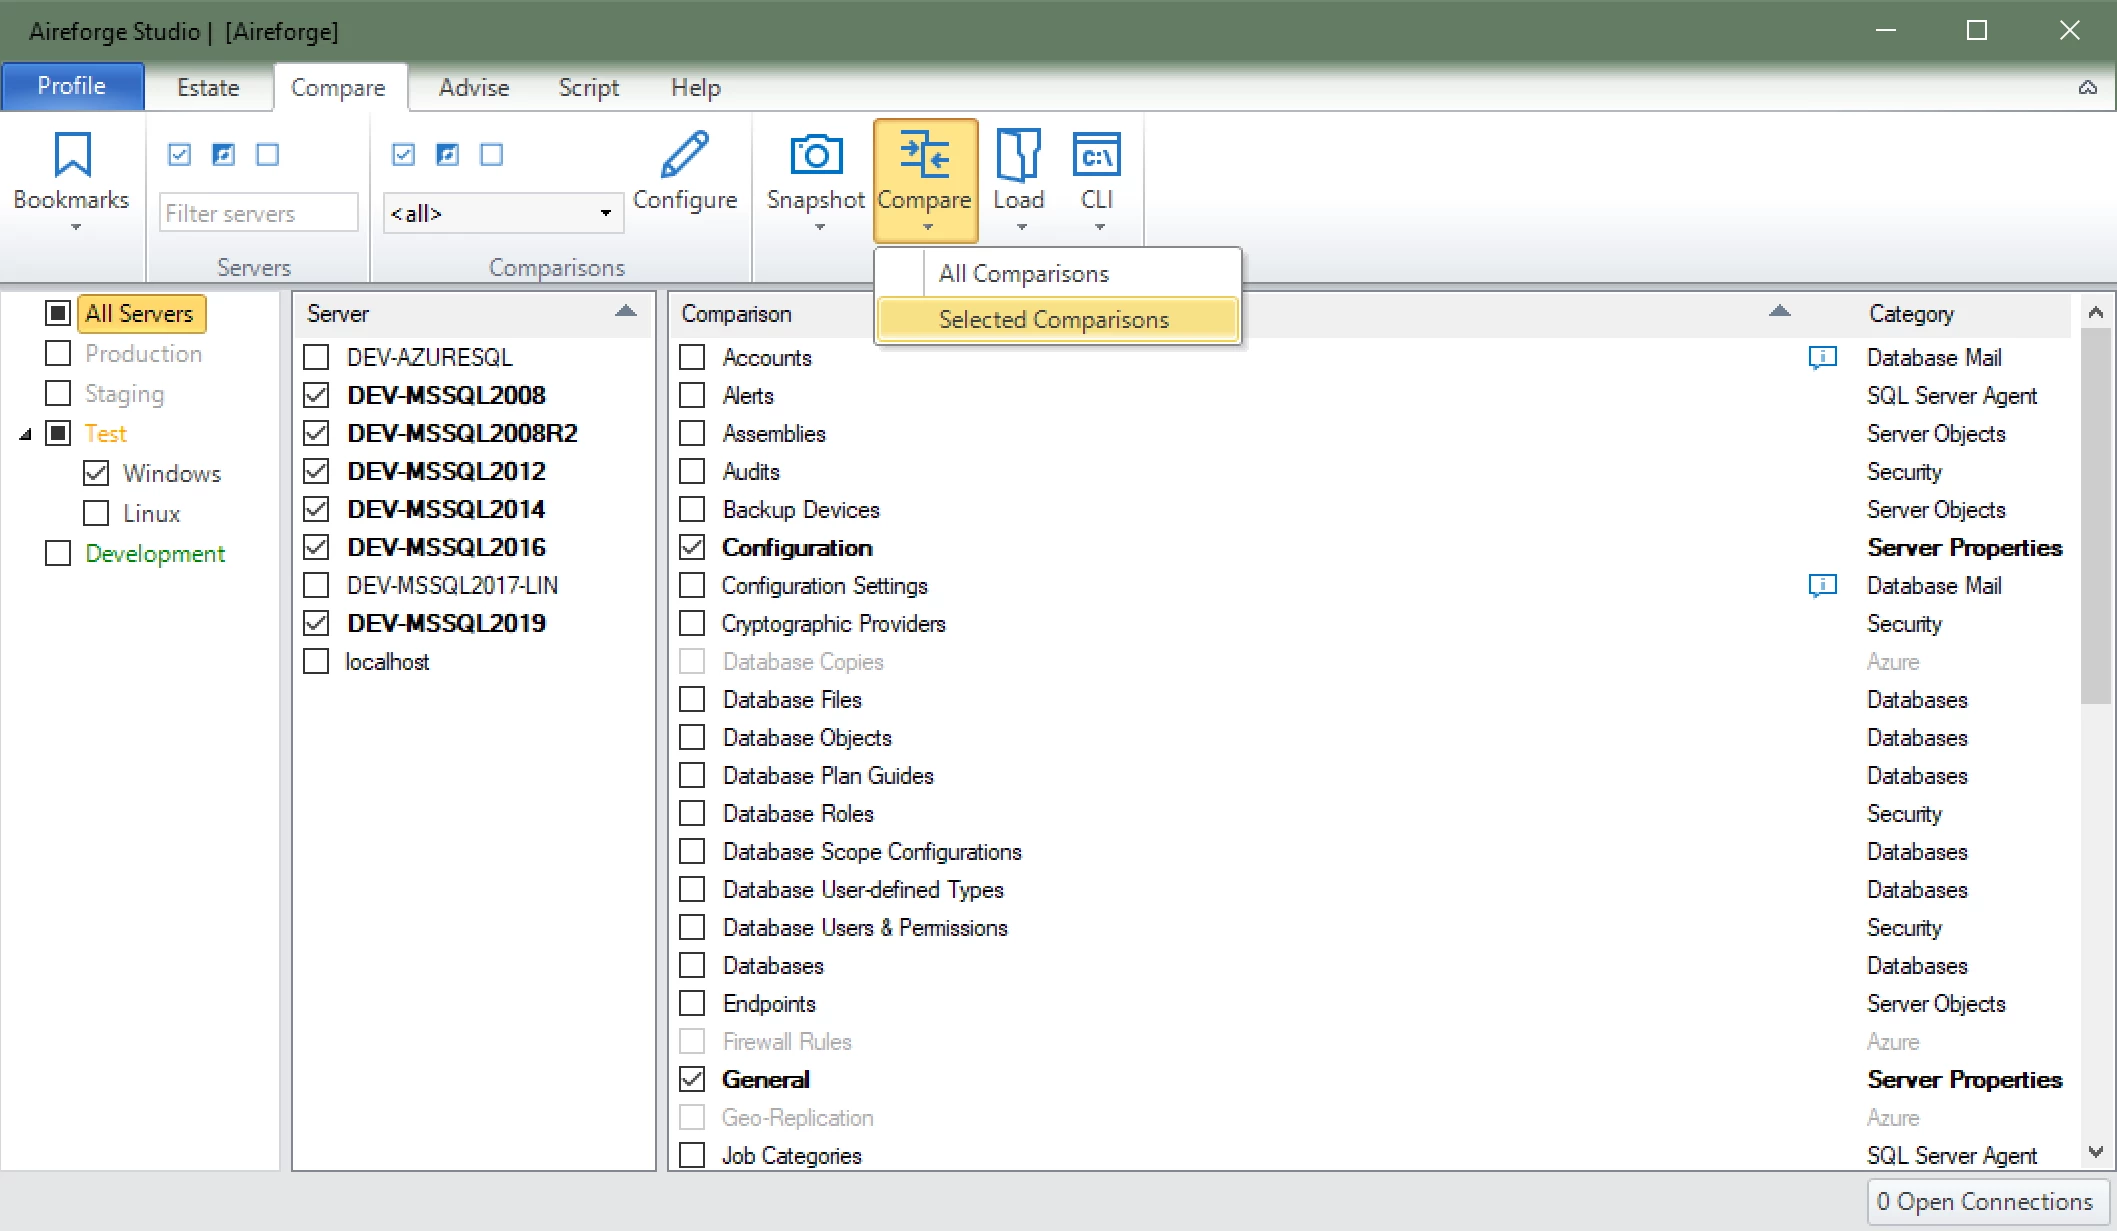The width and height of the screenshot is (2117, 1231).
Task: Collapse the Test tree node arrow
Action: [25, 434]
